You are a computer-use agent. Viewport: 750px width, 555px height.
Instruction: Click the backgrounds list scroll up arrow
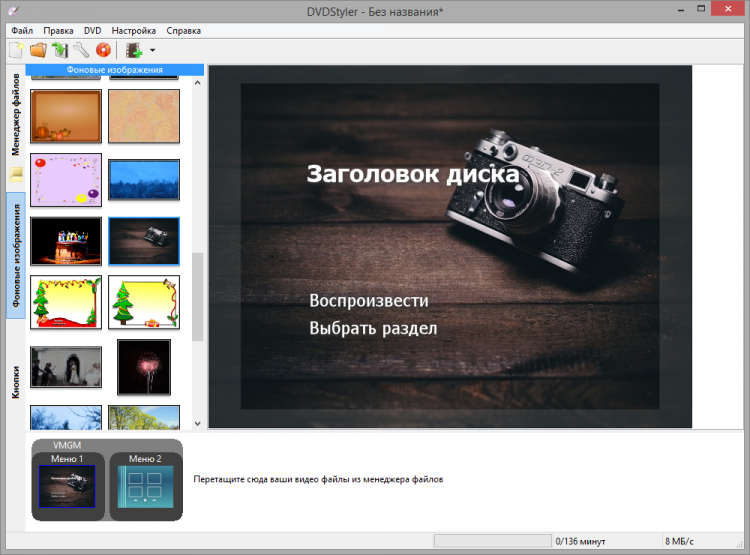click(x=198, y=83)
